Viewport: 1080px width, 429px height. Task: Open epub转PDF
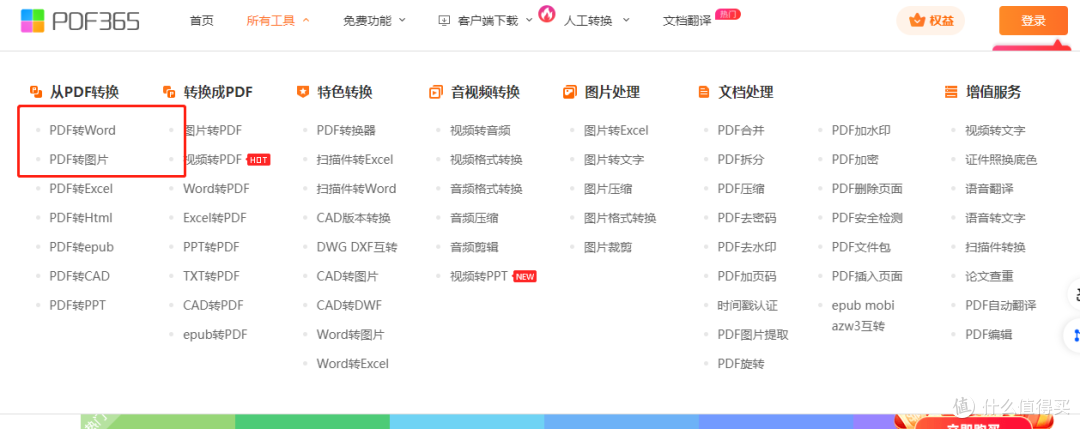(215, 335)
